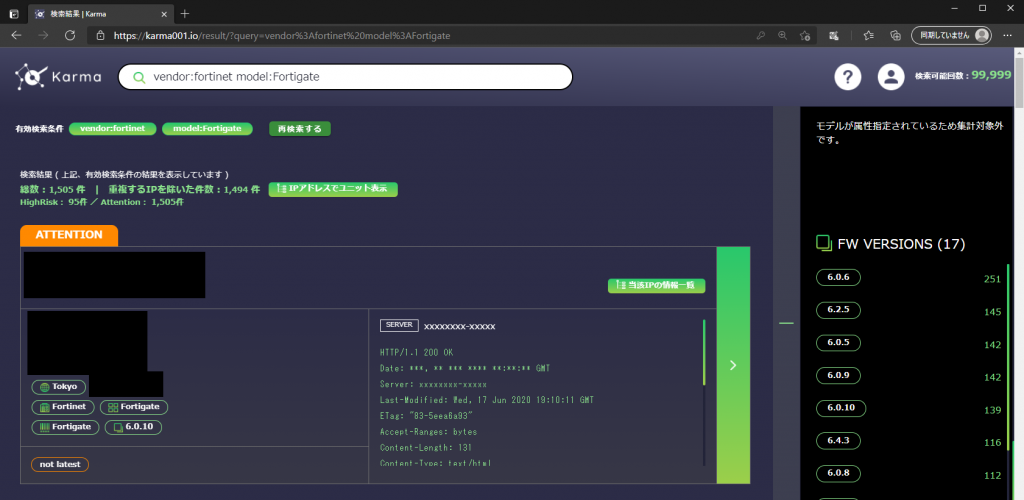Viewport: 1024px width, 500px height.
Task: Click the Karma logo
Action: [58, 77]
